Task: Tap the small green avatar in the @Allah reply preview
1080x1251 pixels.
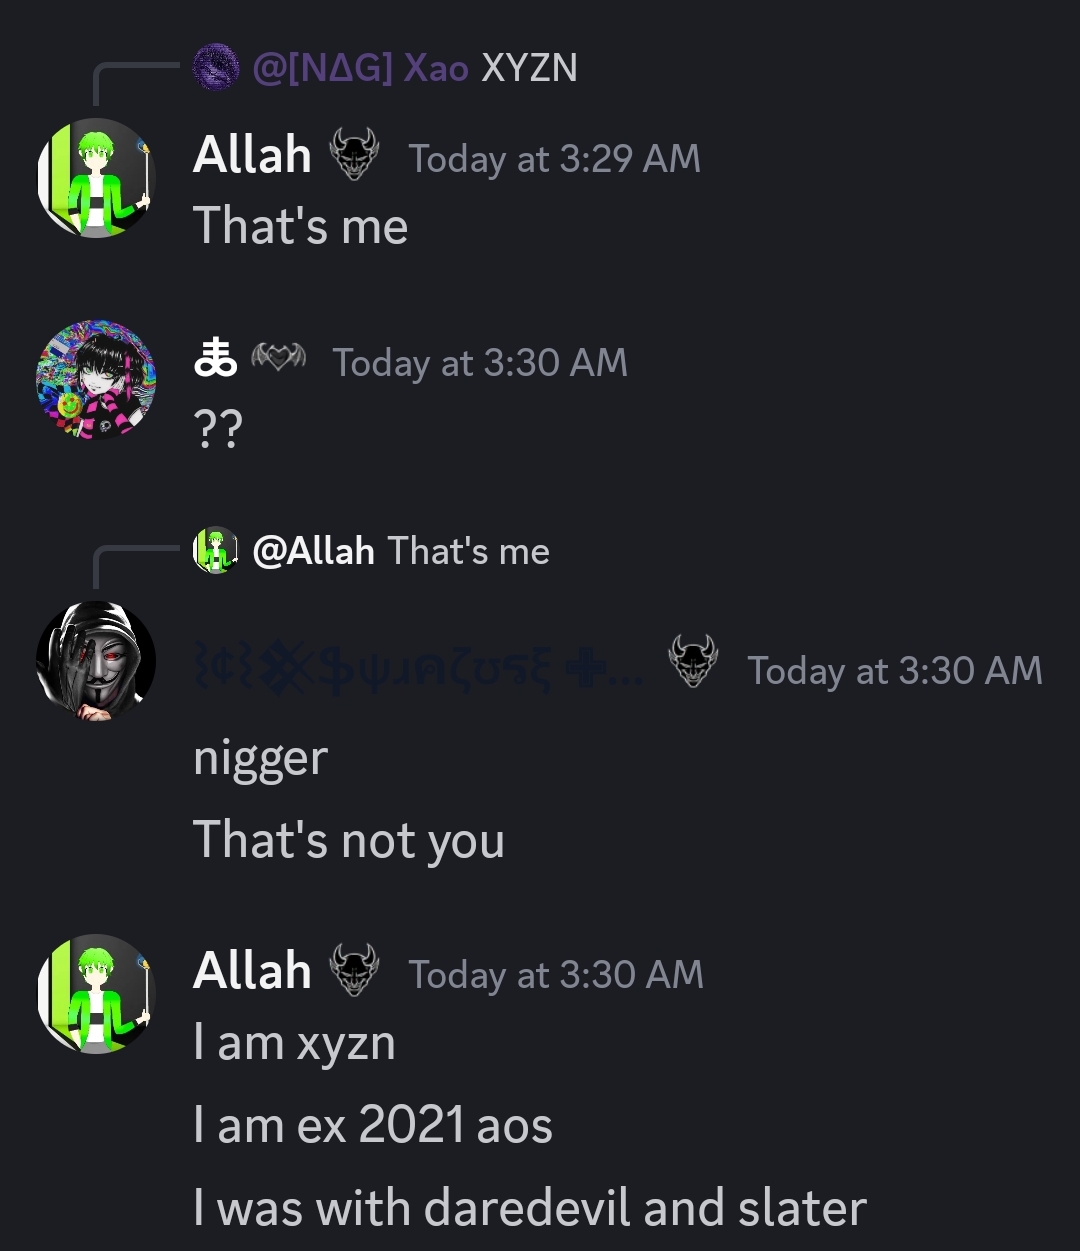Action: [x=215, y=550]
